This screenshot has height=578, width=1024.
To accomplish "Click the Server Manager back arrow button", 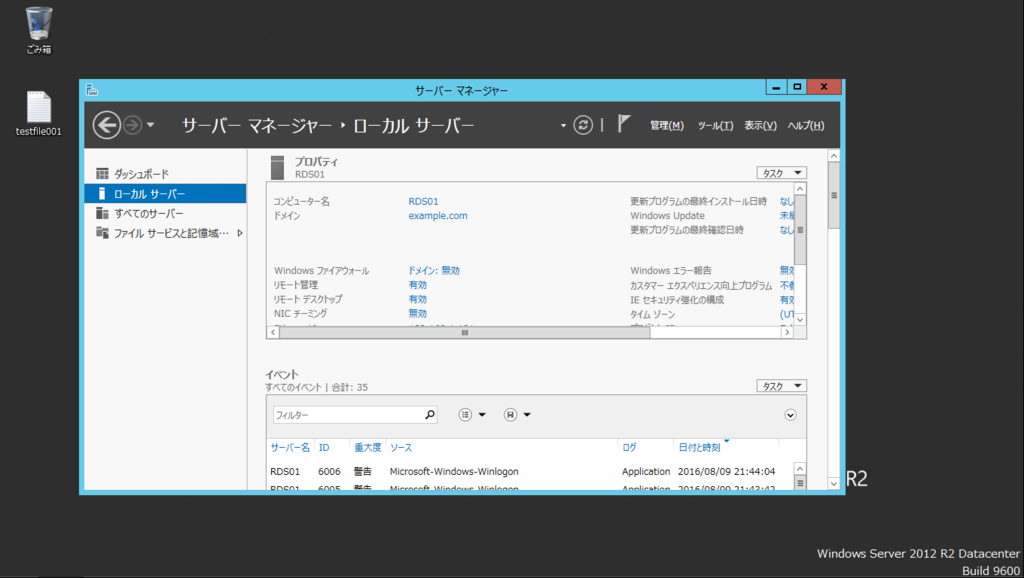I will pos(106,125).
